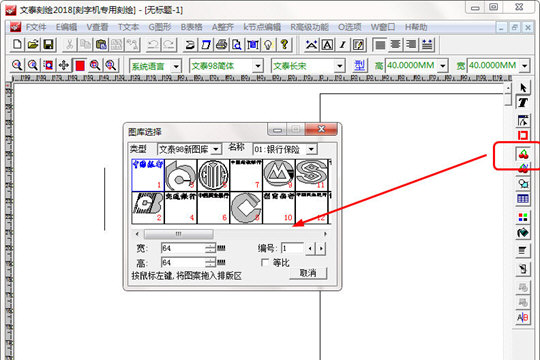Image resolution: width=540 pixels, height=360 pixels.
Task: Click the 编号 previous arrow button
Action: (x=310, y=248)
